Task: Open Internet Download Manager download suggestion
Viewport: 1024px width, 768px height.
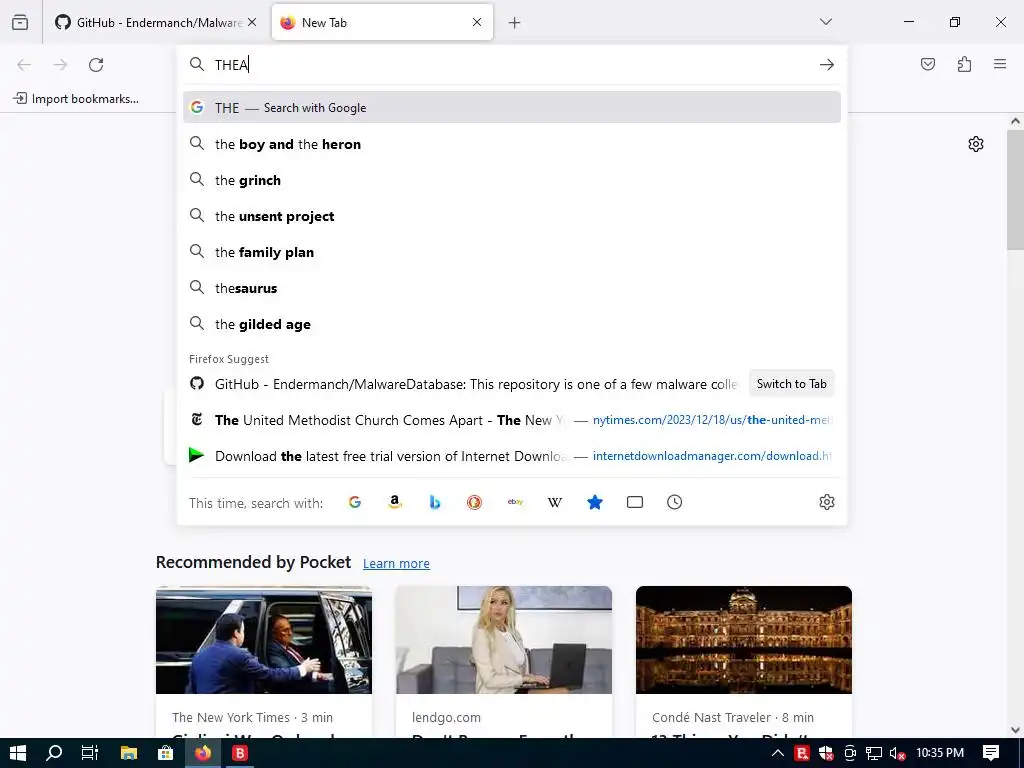Action: click(x=511, y=456)
